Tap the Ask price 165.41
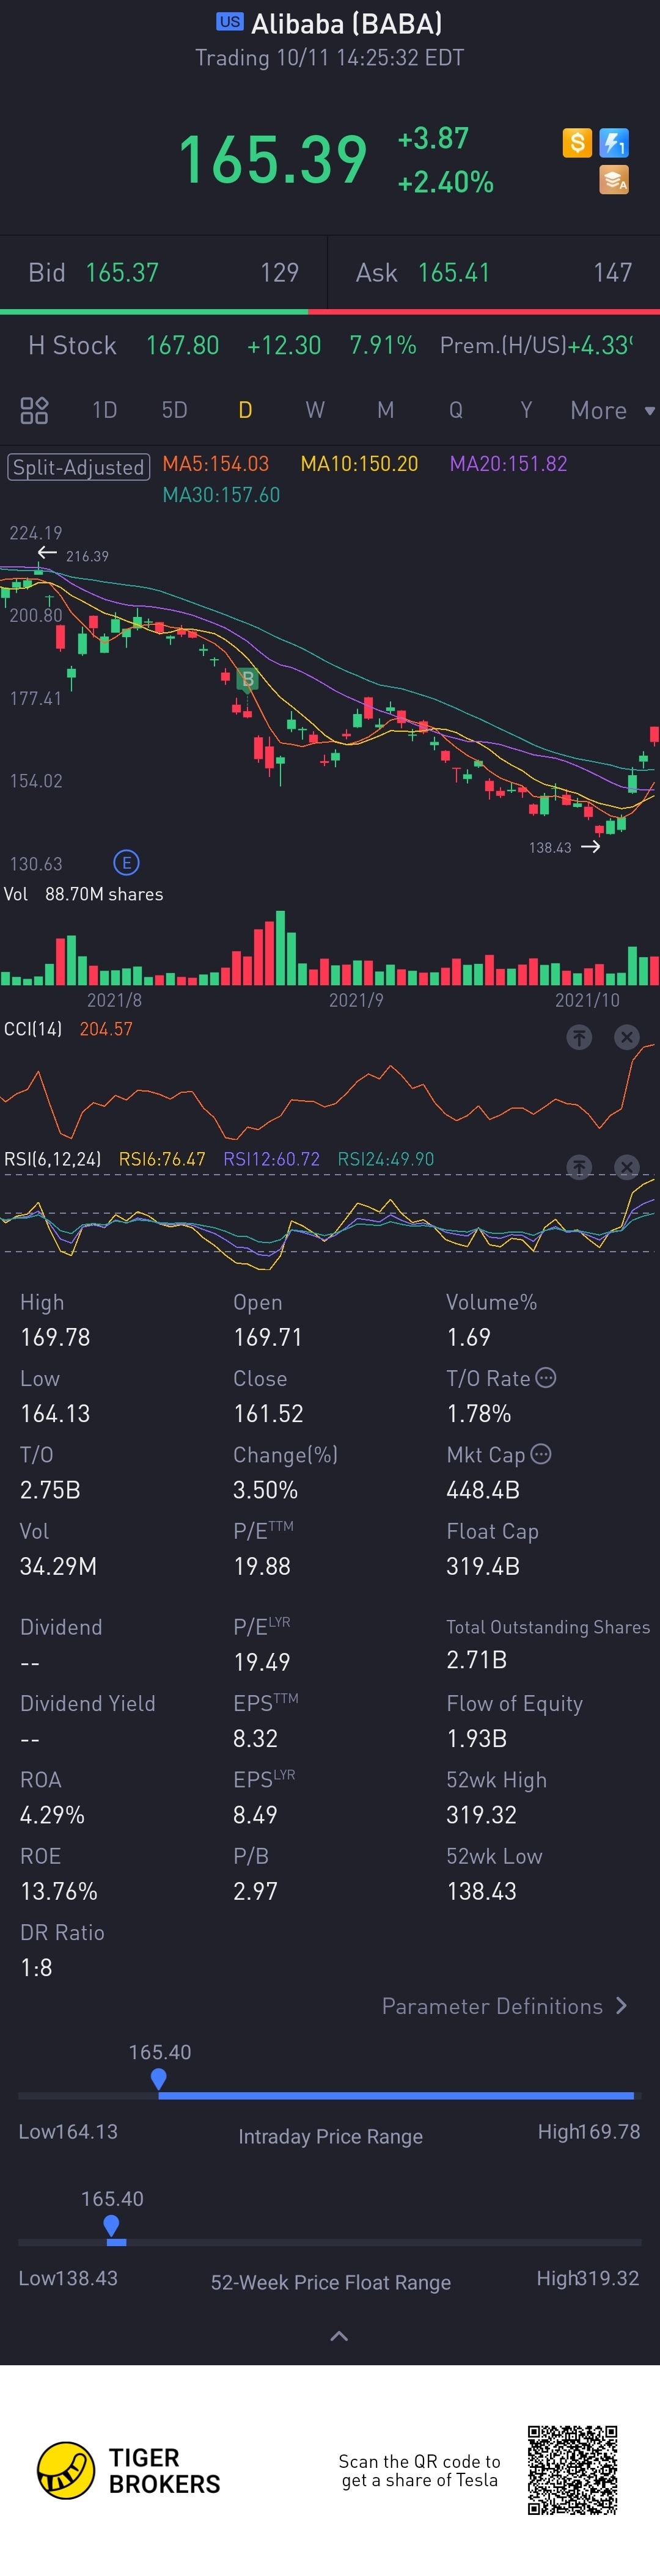The height and width of the screenshot is (2576, 660). 454,273
